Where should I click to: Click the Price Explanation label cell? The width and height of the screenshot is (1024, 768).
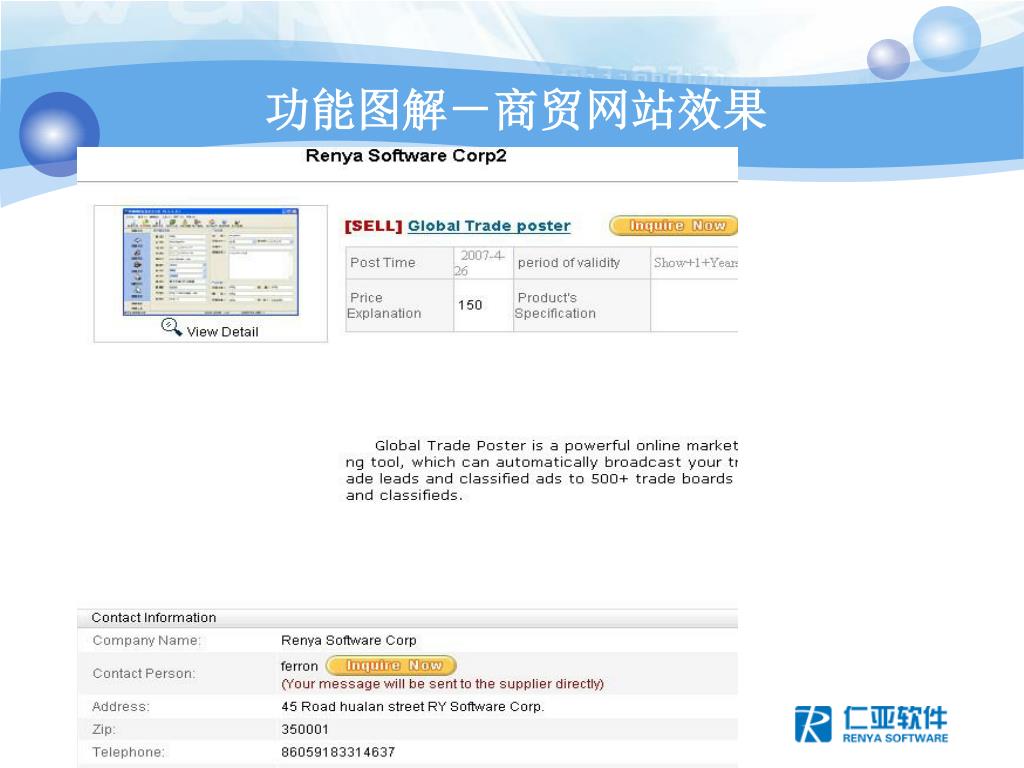[400, 306]
